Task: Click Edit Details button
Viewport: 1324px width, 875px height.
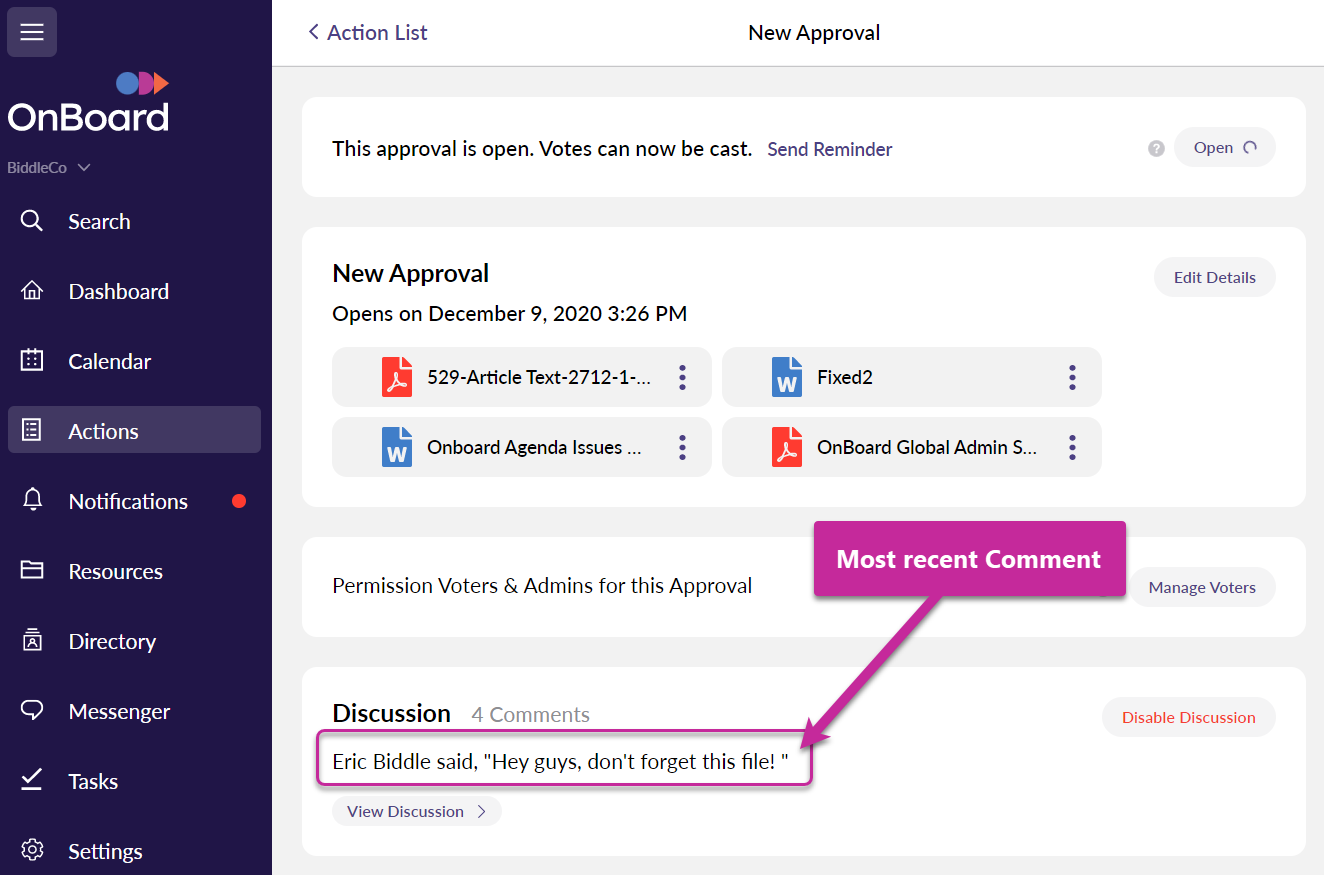Action: coord(1215,277)
